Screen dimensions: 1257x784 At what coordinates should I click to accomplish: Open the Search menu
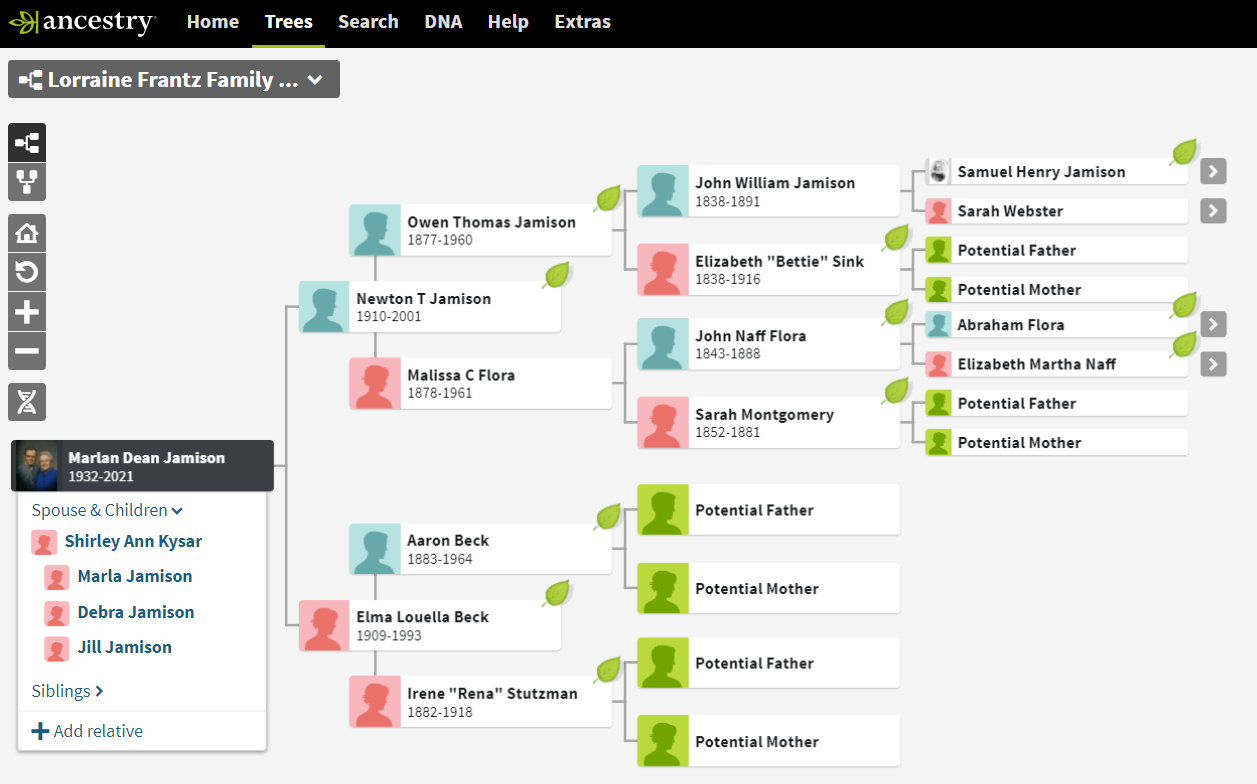pos(368,22)
